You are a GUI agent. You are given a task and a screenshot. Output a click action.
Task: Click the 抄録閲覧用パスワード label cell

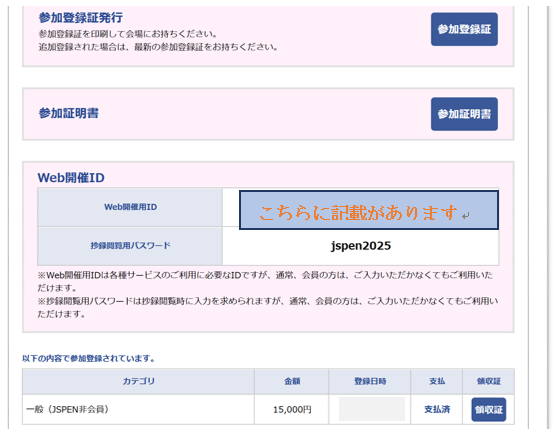click(x=130, y=246)
